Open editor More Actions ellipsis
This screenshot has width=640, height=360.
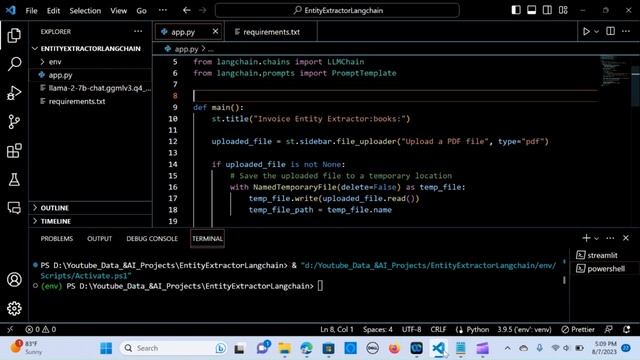click(626, 31)
